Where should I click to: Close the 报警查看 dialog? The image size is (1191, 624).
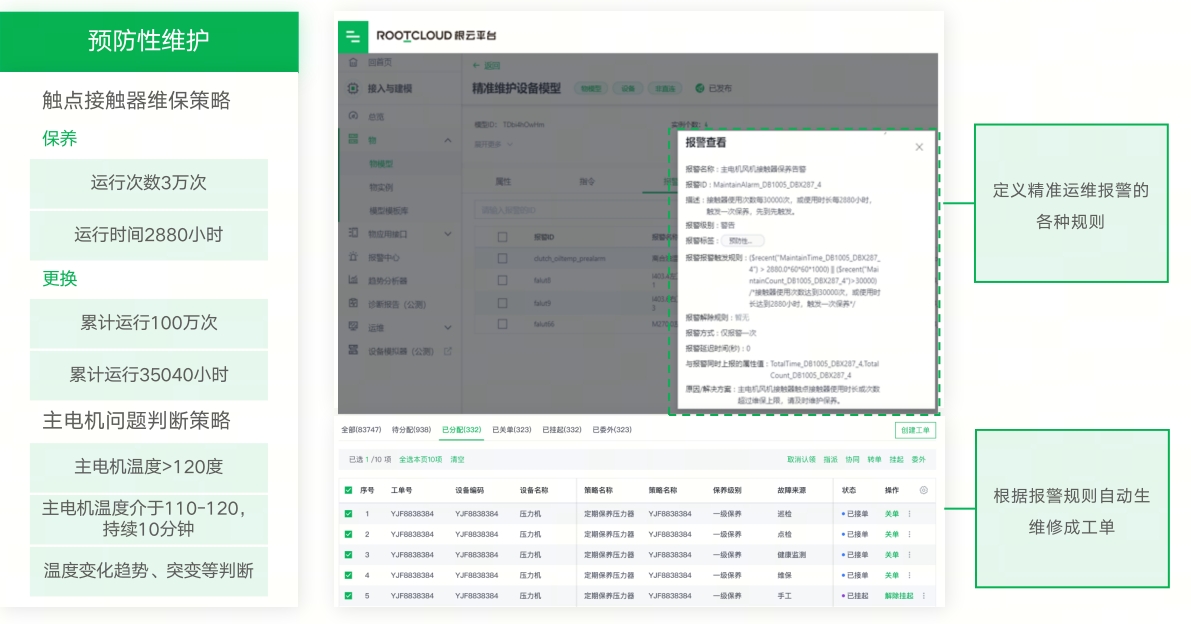point(919,147)
